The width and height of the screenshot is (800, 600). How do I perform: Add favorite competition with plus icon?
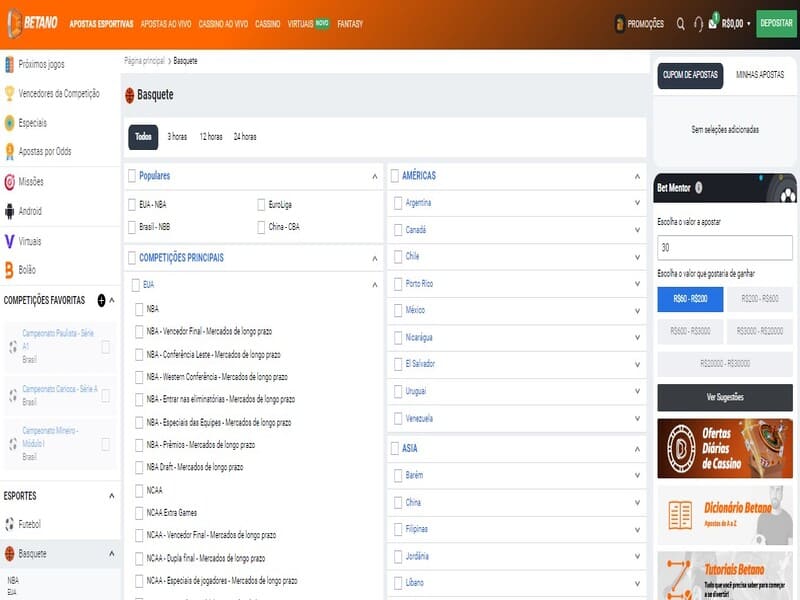[x=102, y=301]
